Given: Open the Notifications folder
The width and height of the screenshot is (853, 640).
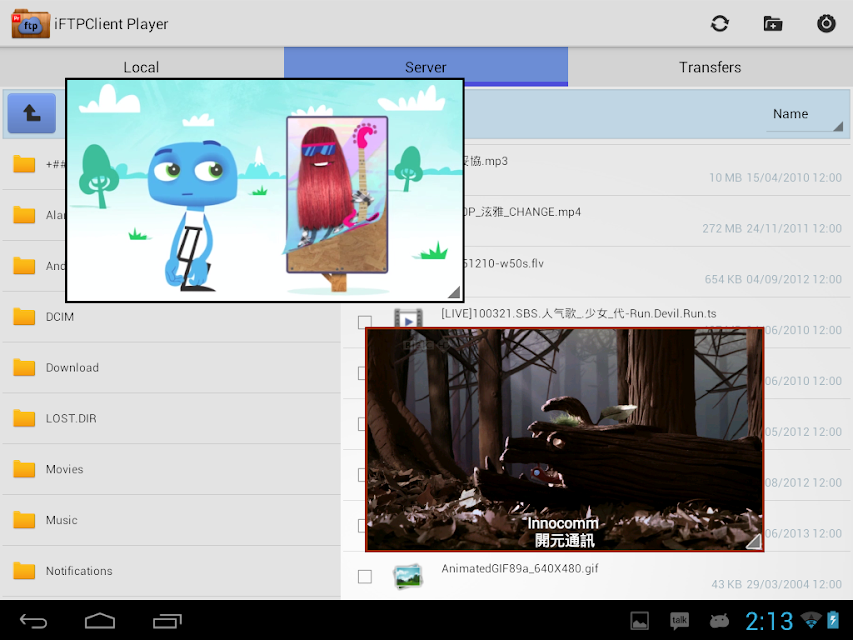Looking at the screenshot, I should (x=171, y=571).
